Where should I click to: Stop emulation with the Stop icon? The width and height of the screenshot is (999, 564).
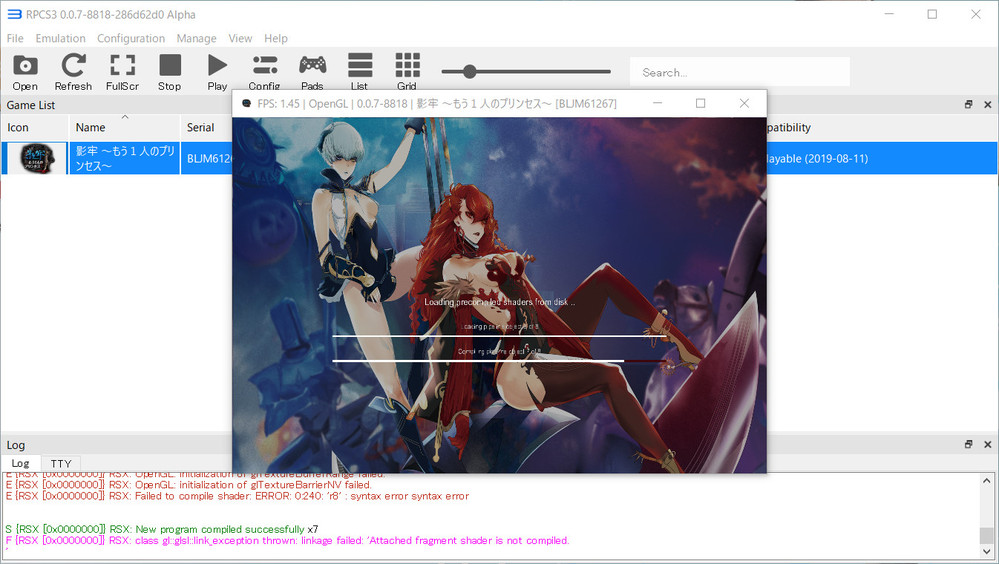(169, 72)
